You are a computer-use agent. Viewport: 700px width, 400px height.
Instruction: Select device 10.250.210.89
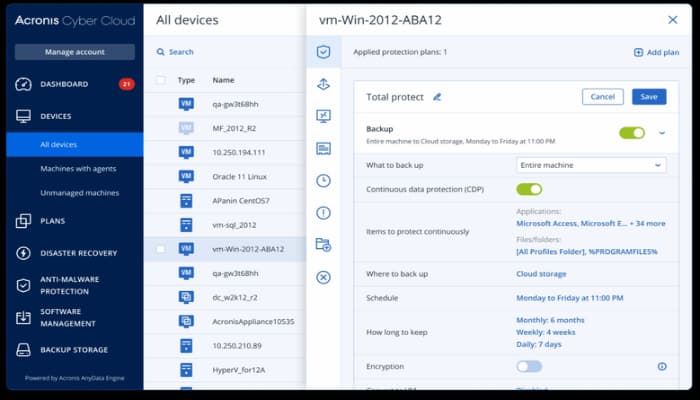point(237,346)
